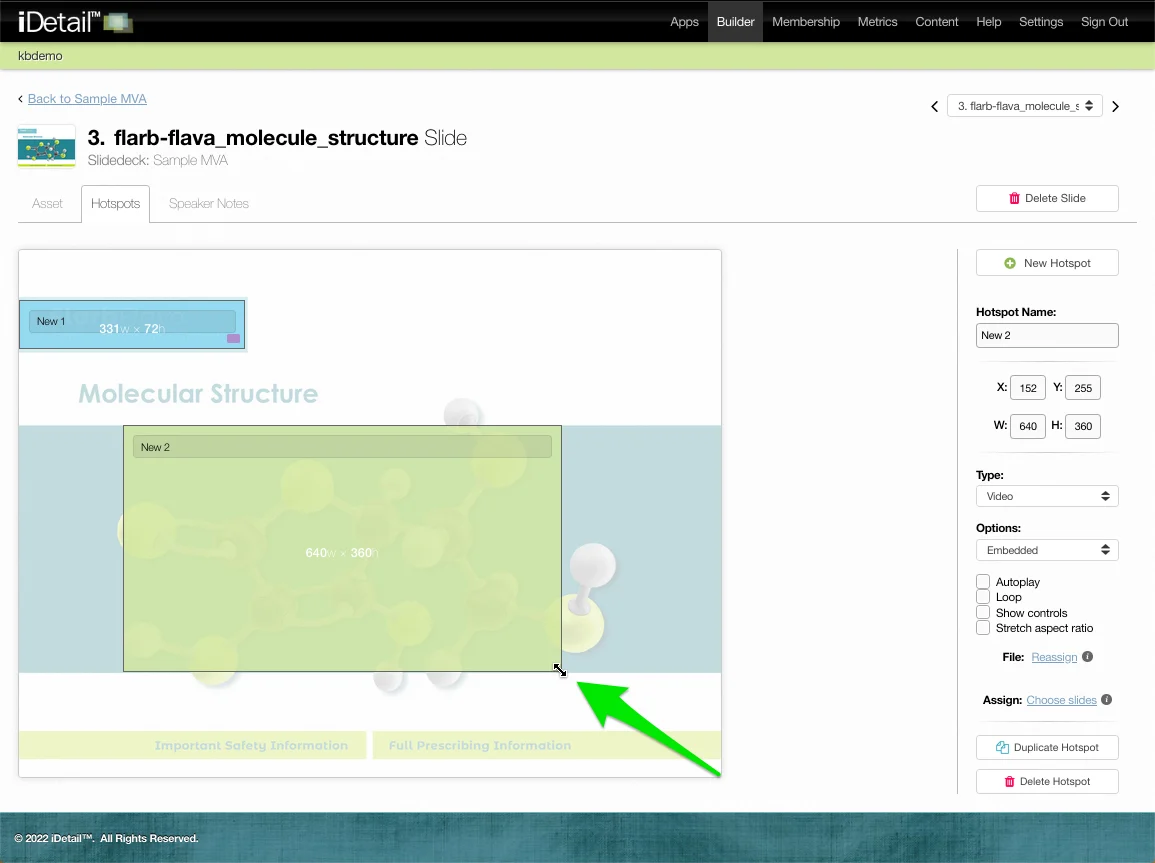Click the Y position field
Image resolution: width=1155 pixels, height=863 pixels.
1083,388
